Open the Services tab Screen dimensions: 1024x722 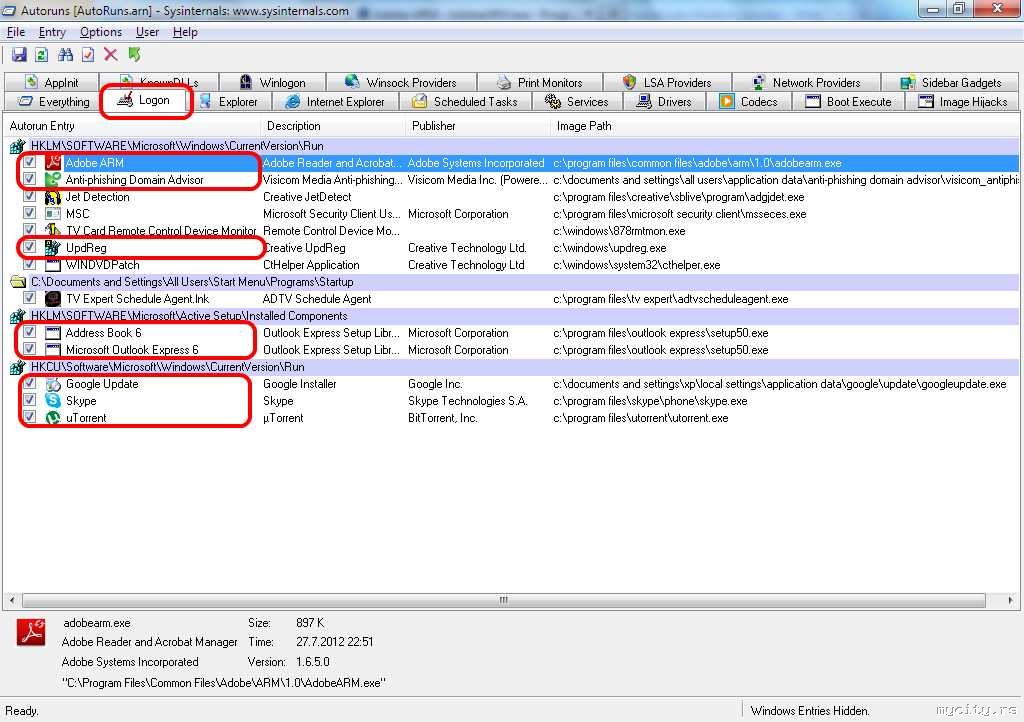[577, 102]
